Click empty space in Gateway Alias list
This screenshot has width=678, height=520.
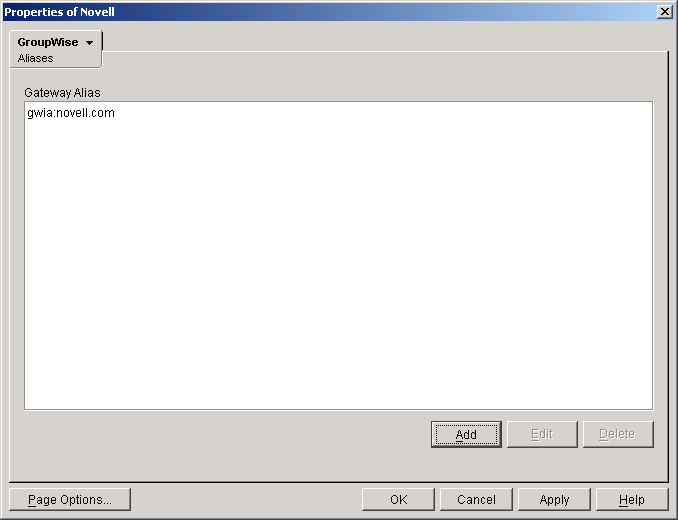pos(339,259)
